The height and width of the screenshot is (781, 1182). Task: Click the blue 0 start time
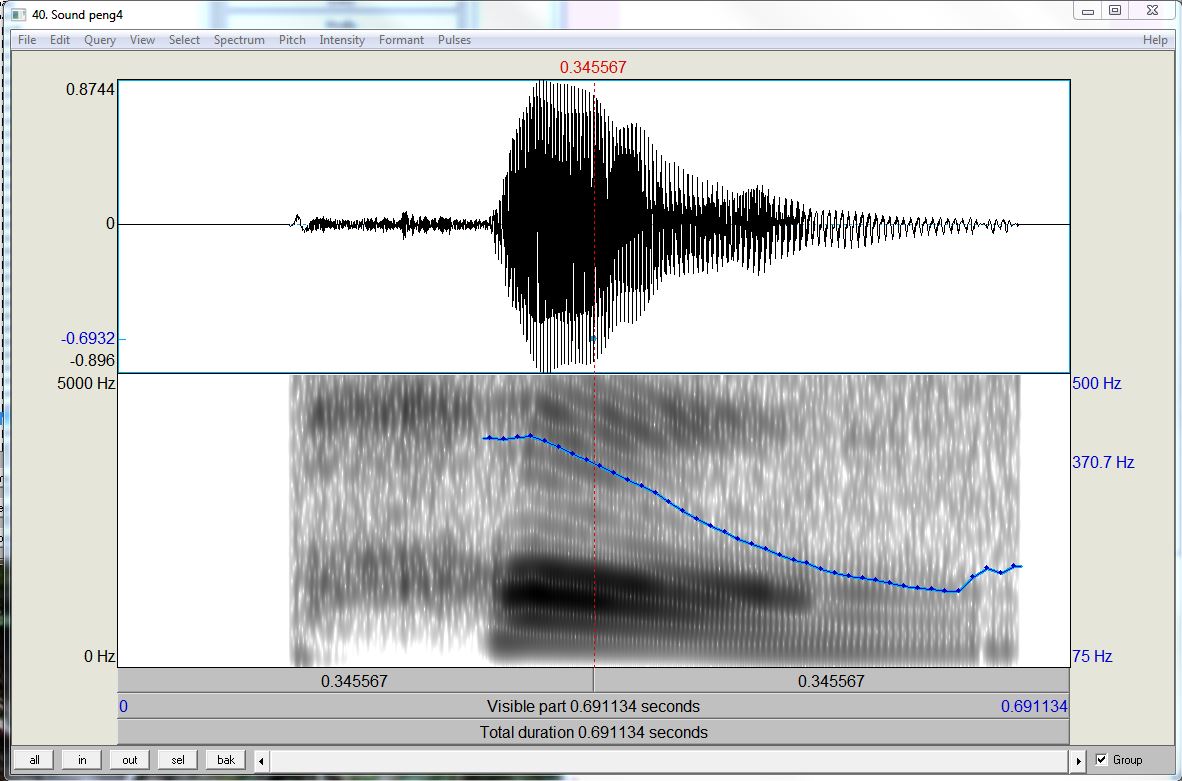[x=124, y=706]
